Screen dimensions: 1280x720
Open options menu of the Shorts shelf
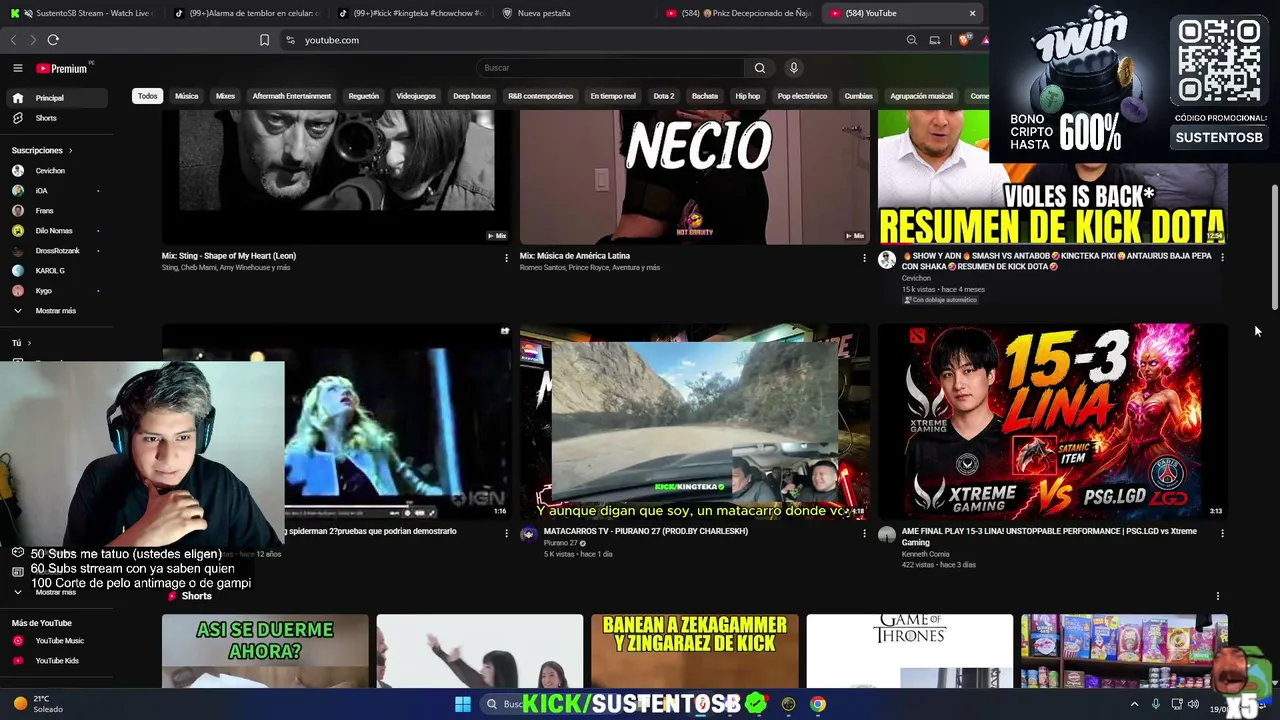click(1217, 596)
